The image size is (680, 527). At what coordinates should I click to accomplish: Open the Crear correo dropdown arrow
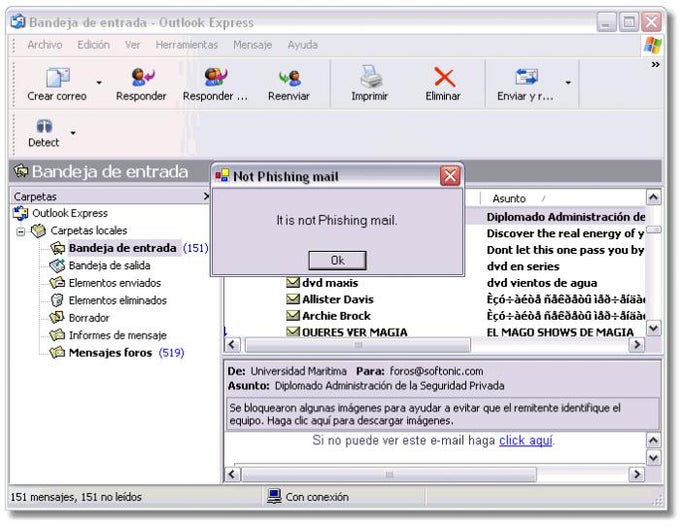[x=99, y=82]
